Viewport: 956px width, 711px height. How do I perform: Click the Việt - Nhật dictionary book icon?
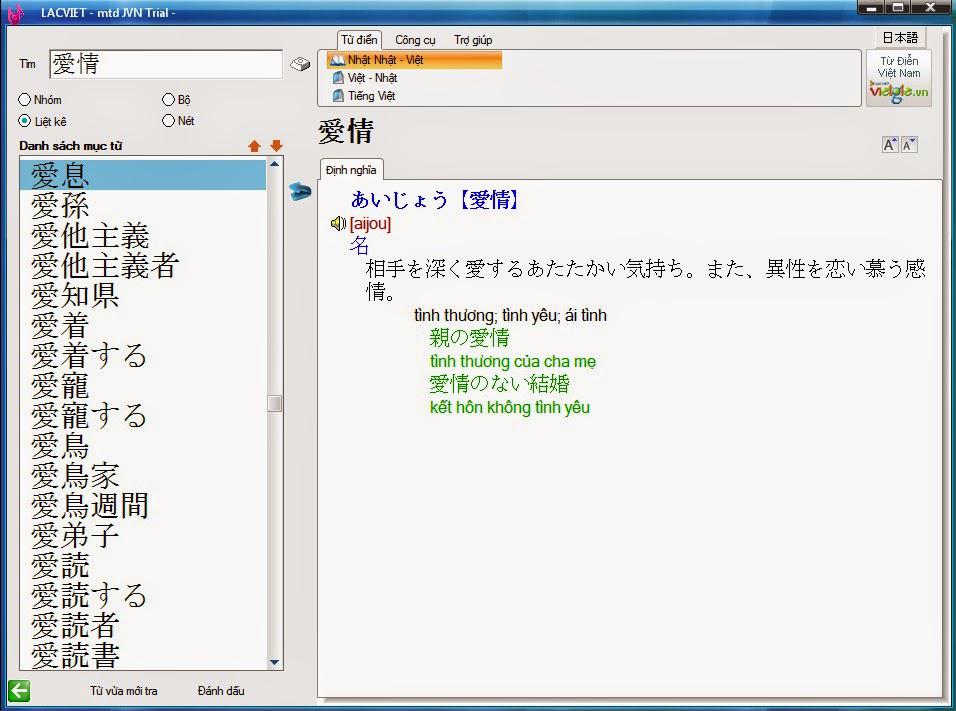338,78
